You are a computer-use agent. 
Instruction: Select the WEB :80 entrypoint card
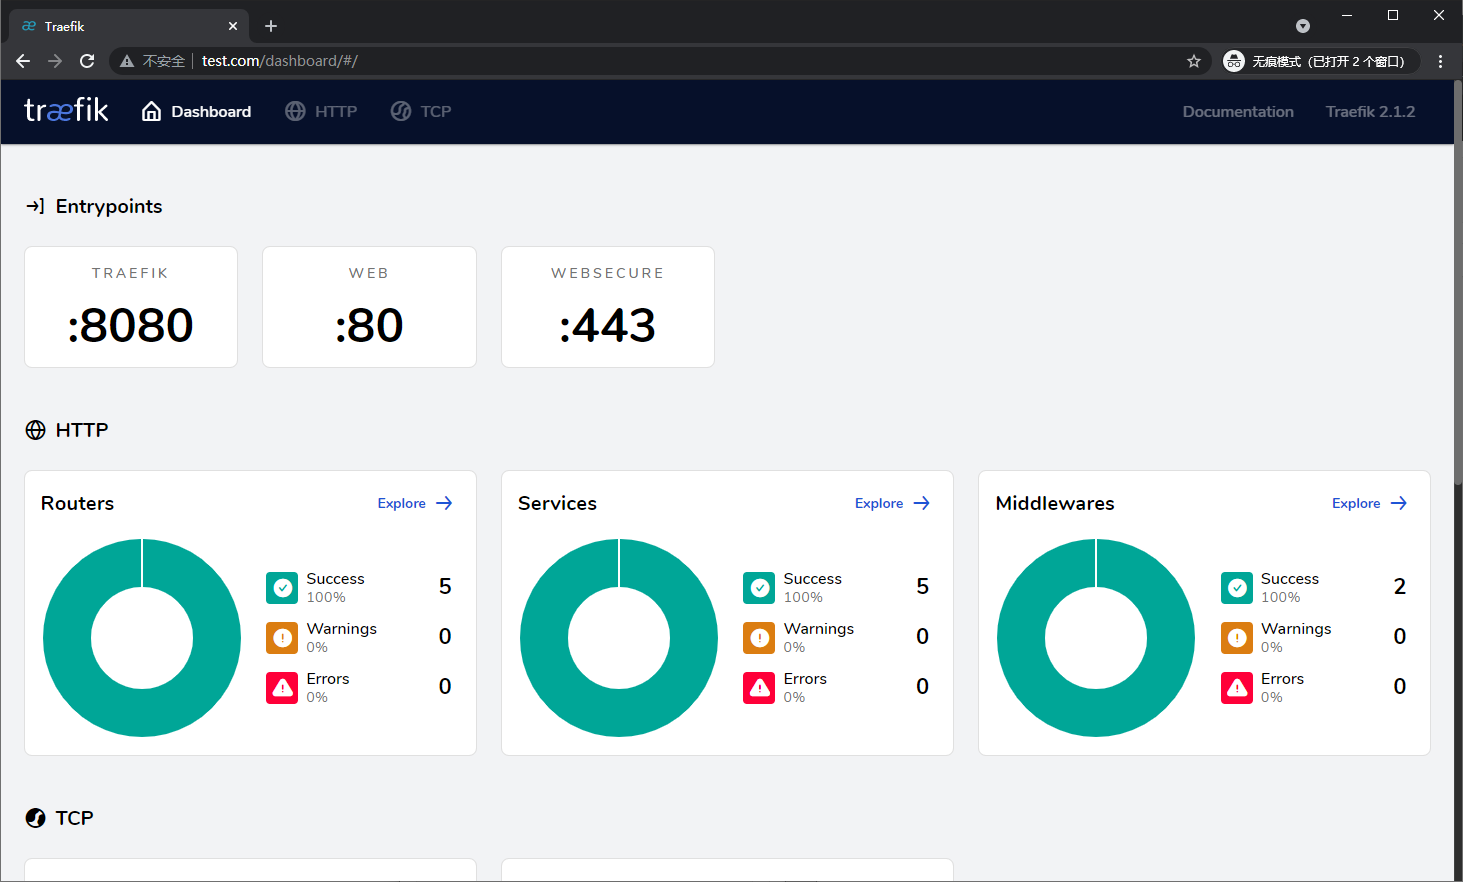(369, 307)
